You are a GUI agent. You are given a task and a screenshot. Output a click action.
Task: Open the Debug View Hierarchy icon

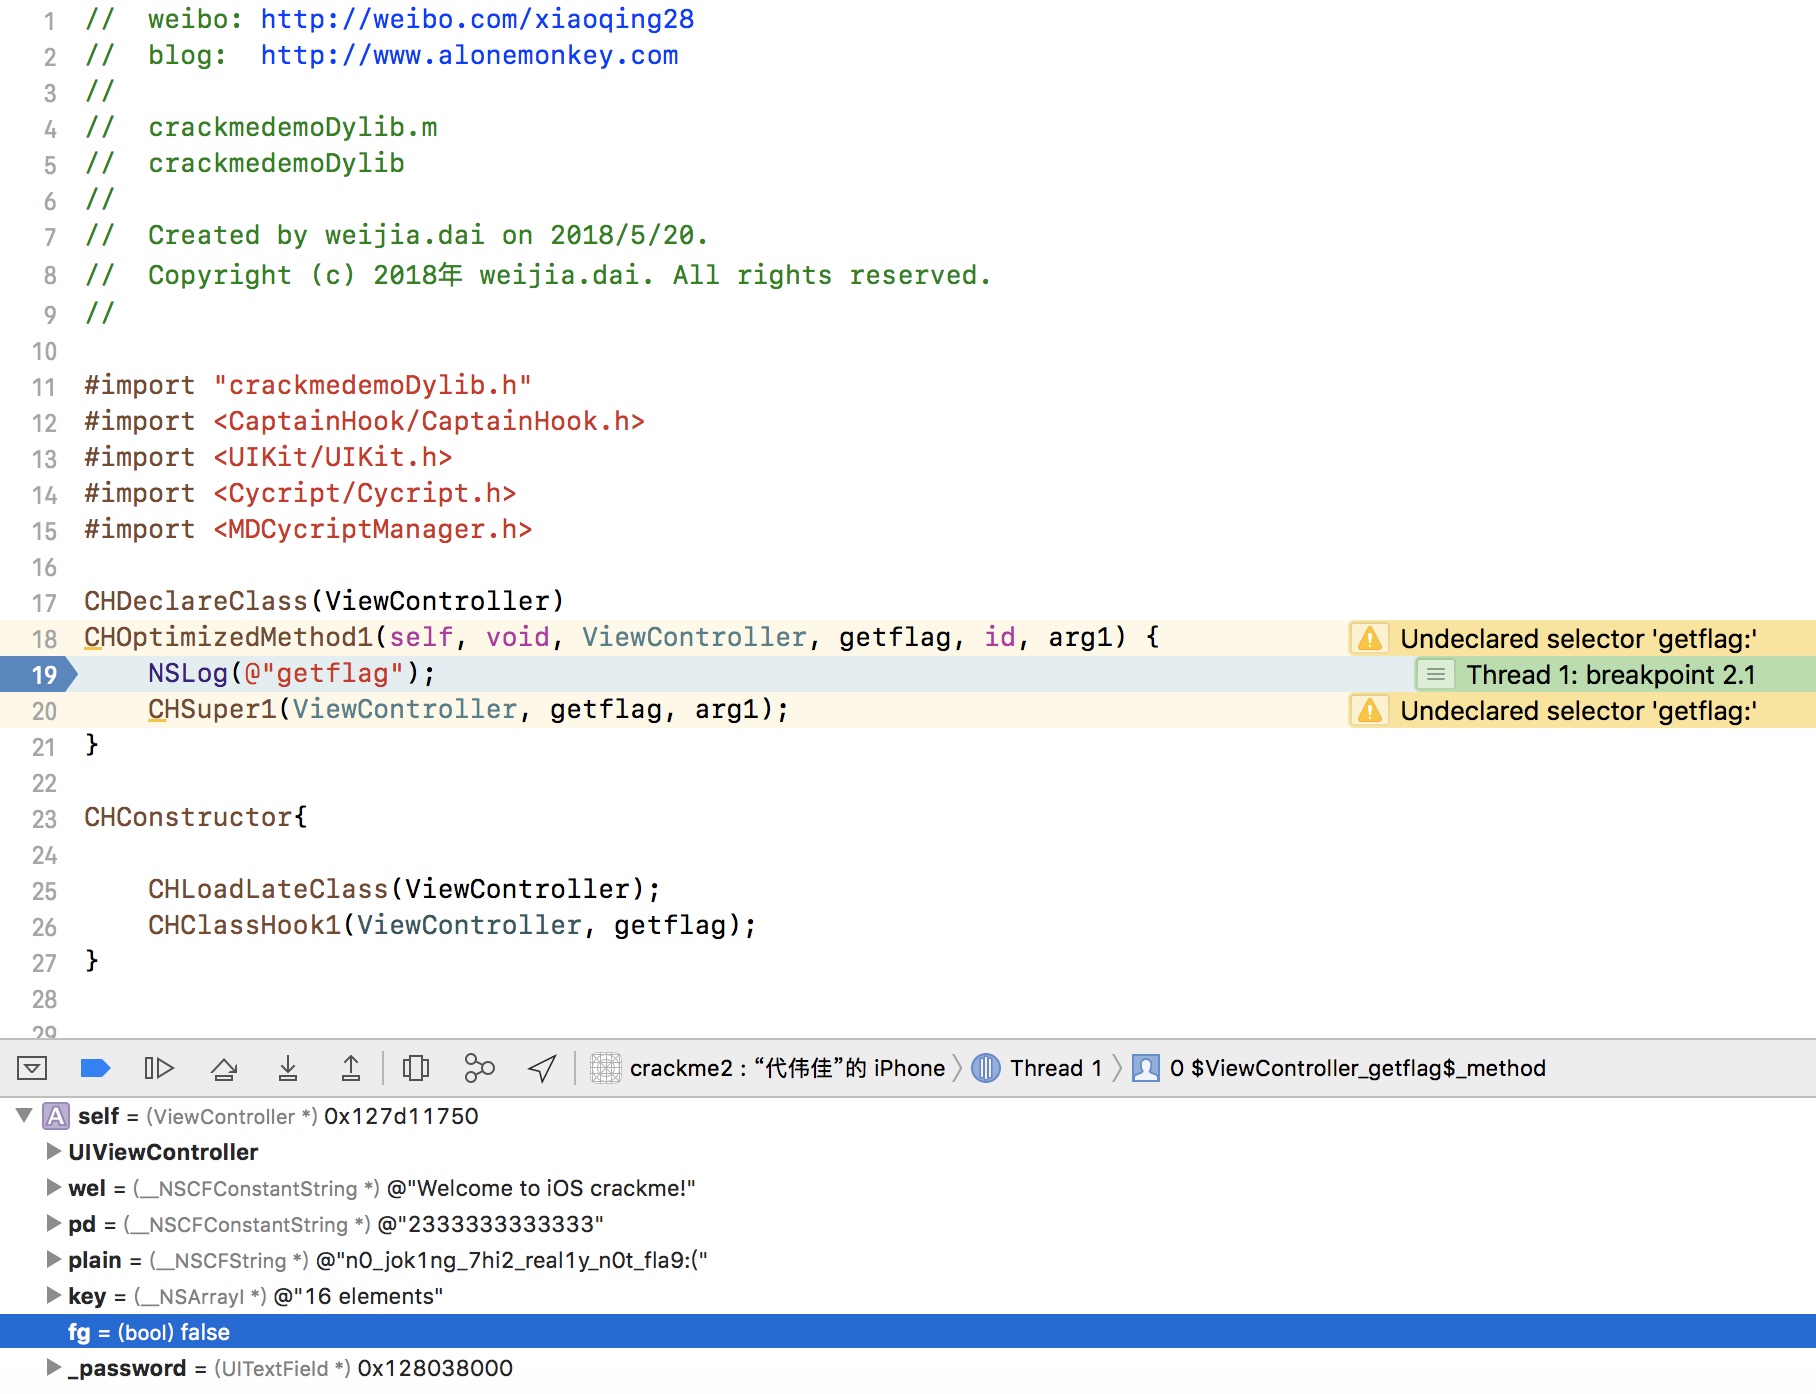point(416,1068)
